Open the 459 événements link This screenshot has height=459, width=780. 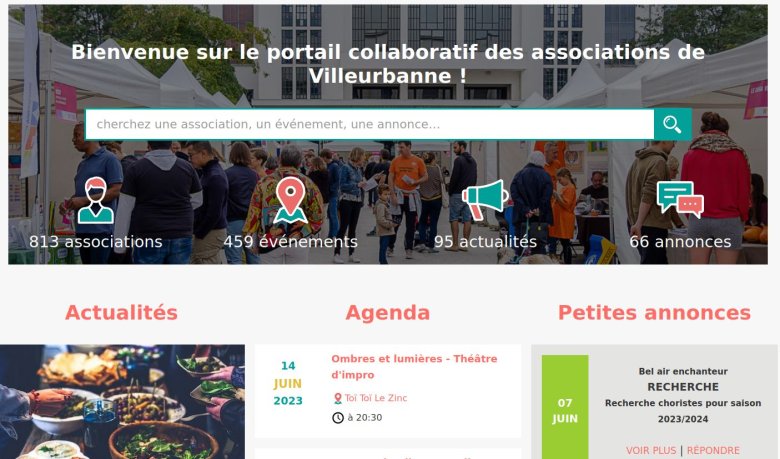pos(291,242)
